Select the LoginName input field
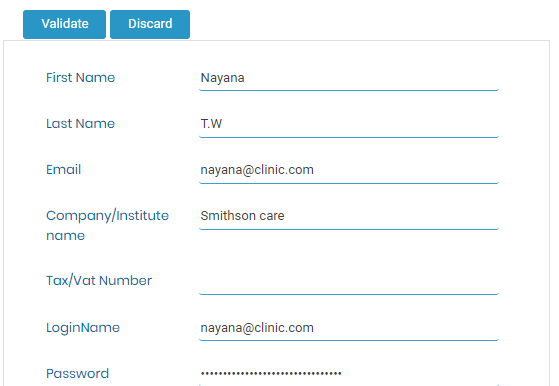Viewport: 559px width, 386px height. point(349,328)
